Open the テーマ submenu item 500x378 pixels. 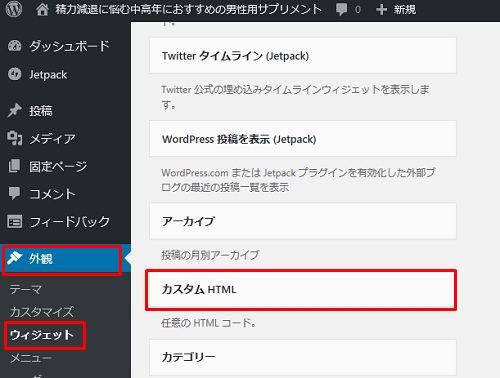coord(26,290)
